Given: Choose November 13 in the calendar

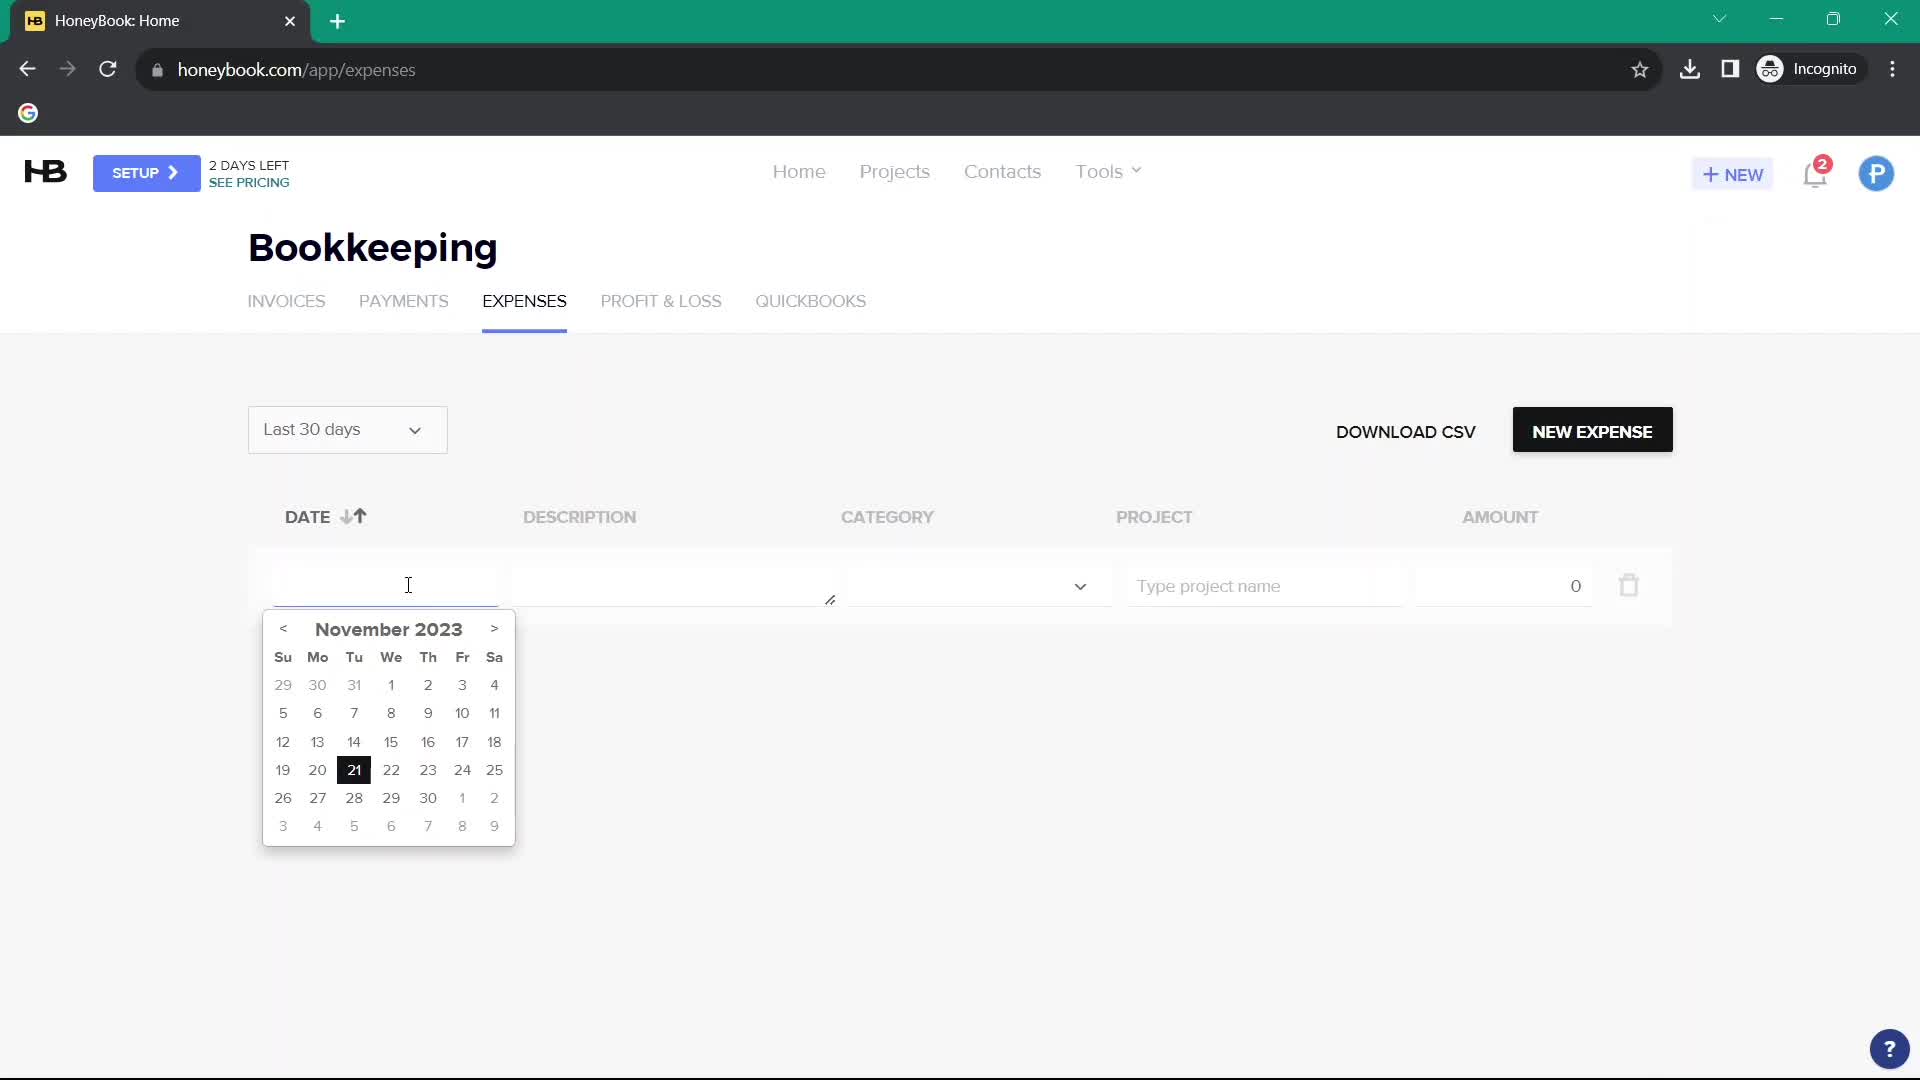Looking at the screenshot, I should 317,742.
